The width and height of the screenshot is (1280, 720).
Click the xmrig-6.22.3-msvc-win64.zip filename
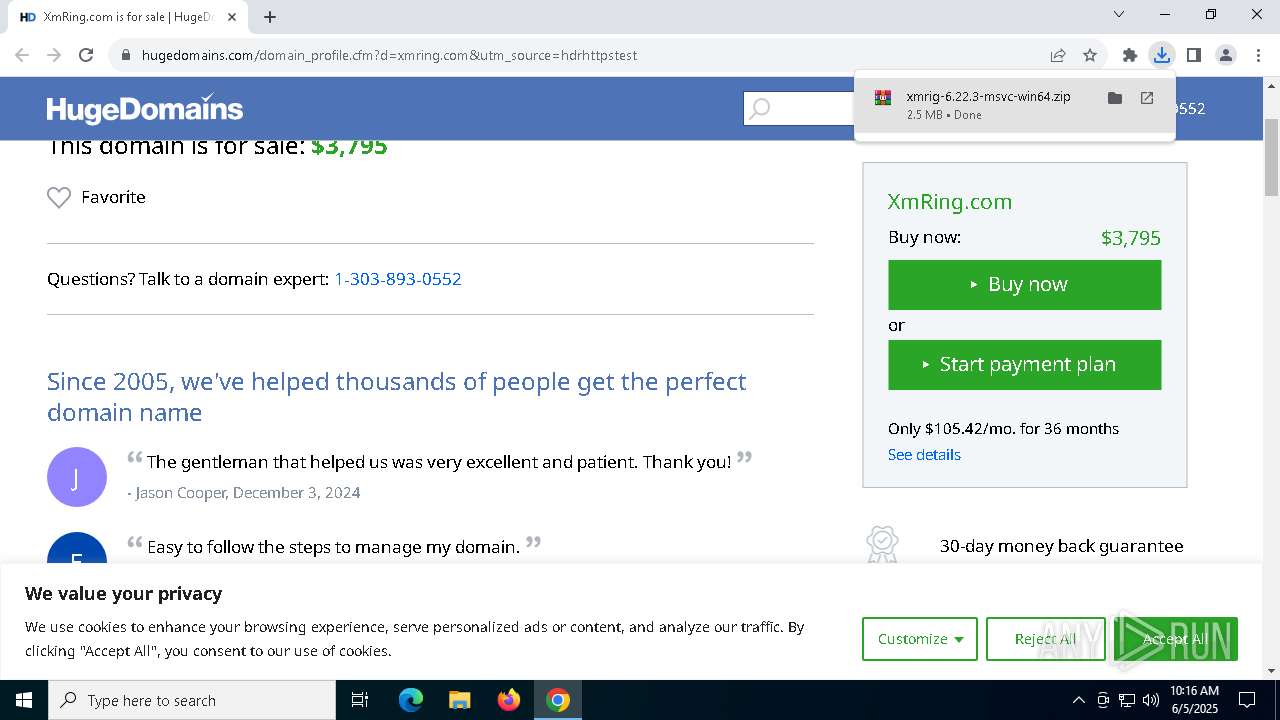[988, 97]
